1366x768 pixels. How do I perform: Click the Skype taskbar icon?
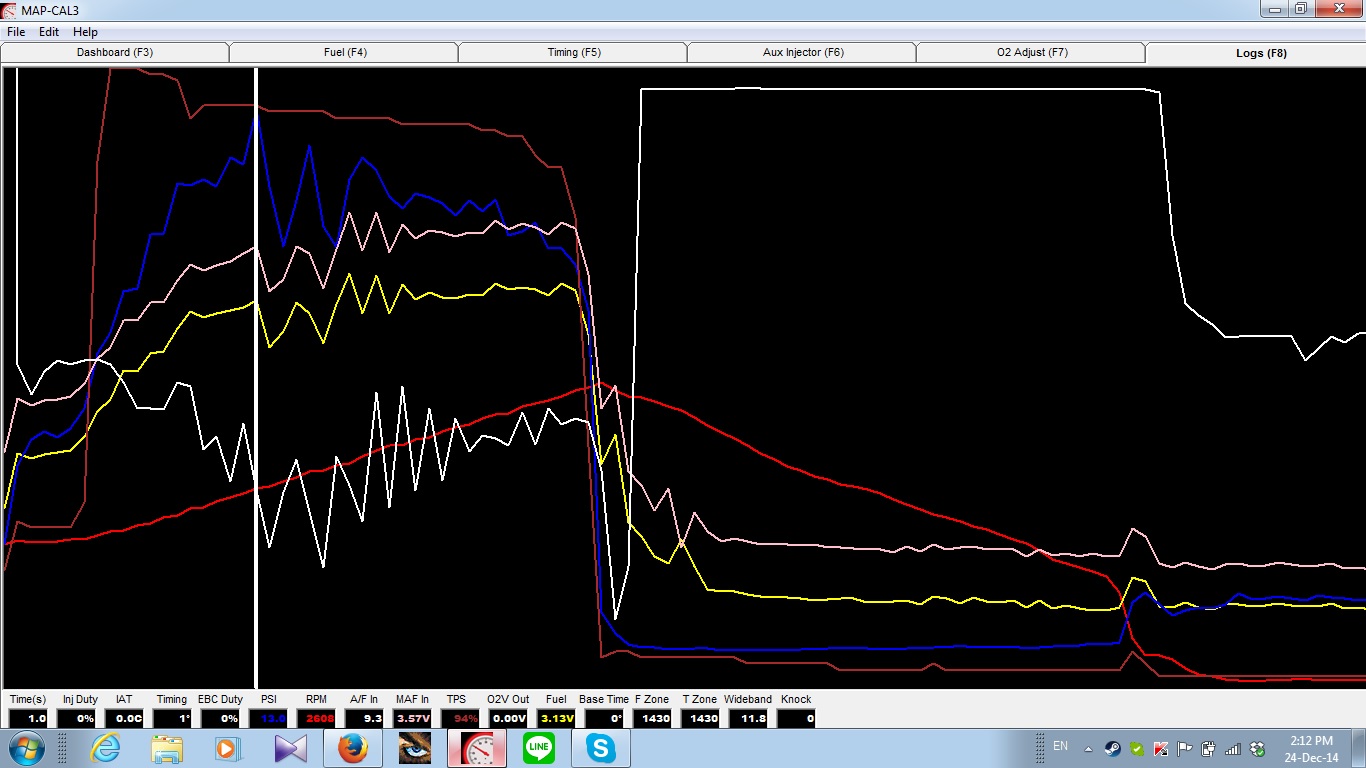(x=601, y=748)
